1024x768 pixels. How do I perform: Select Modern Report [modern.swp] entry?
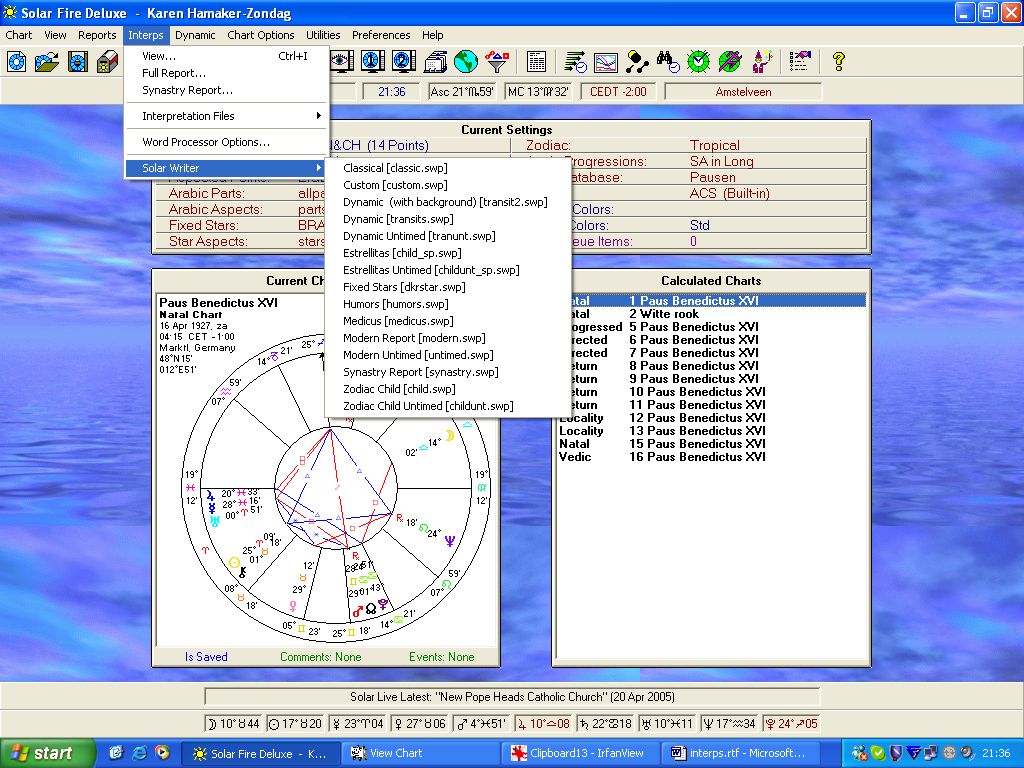pyautogui.click(x=414, y=338)
